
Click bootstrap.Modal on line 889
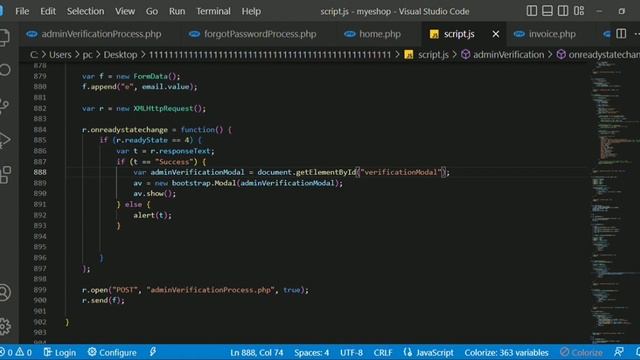pos(204,183)
